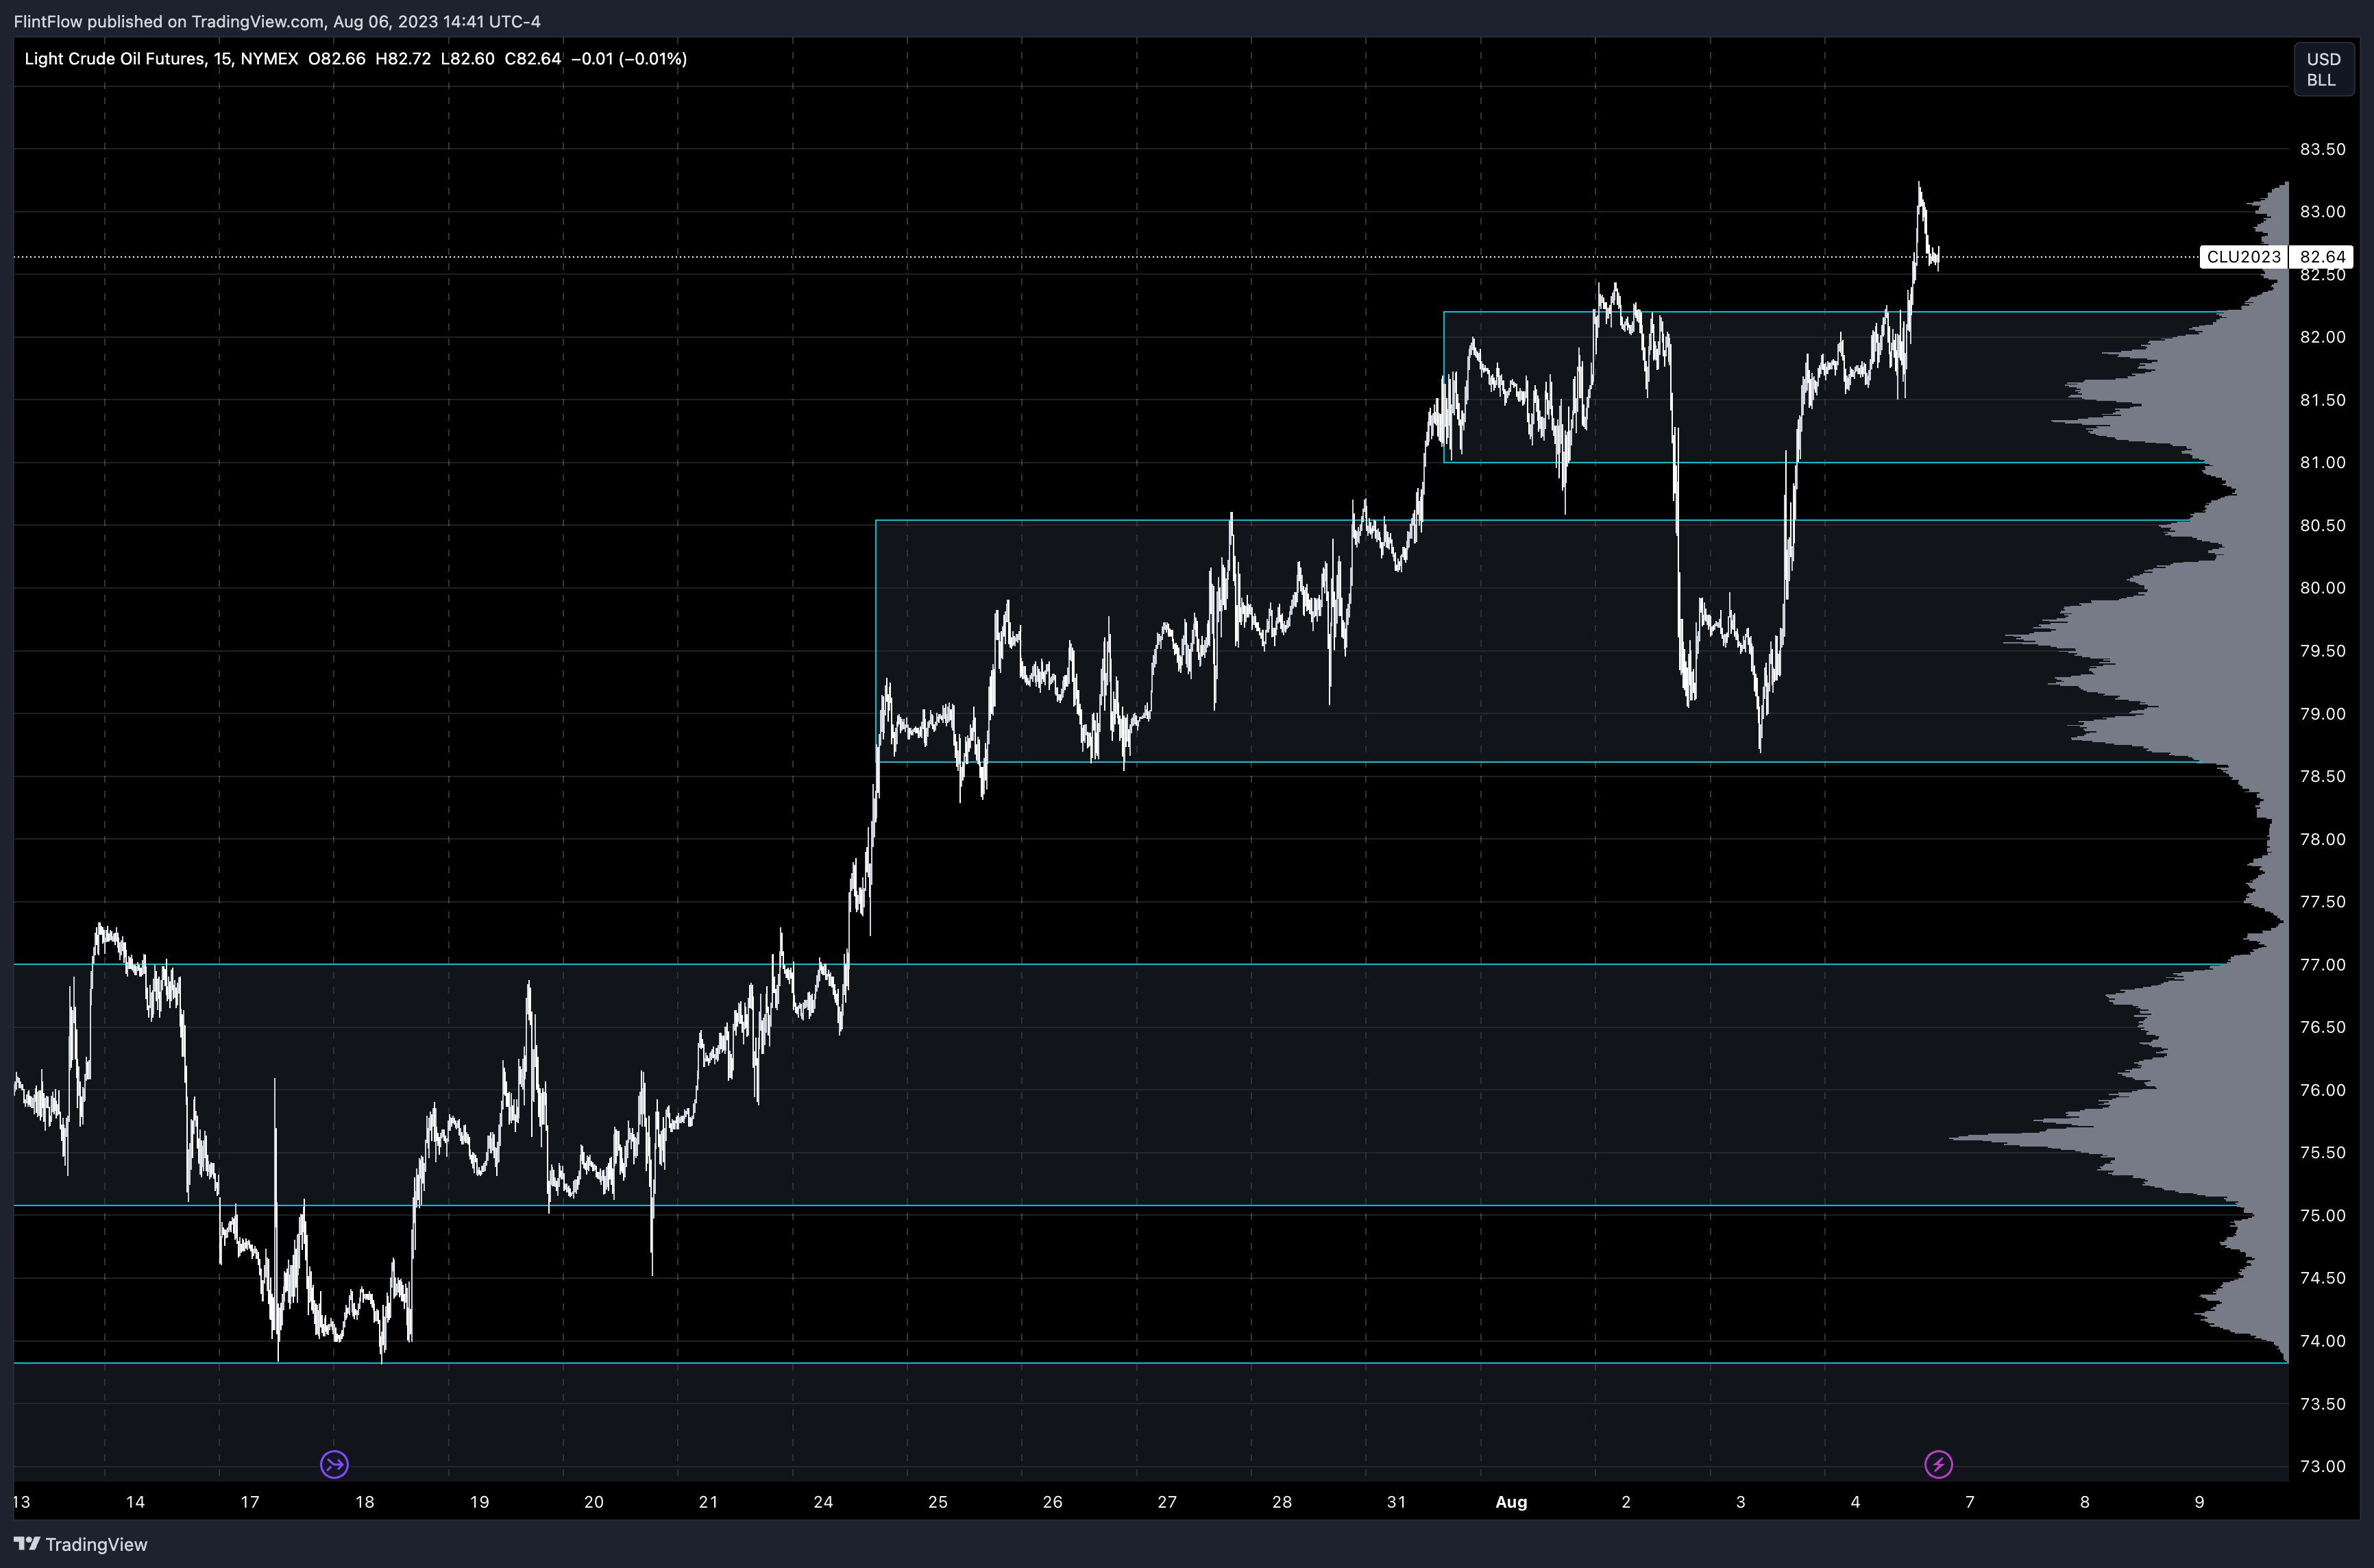Screen dimensions: 2374x1568
Task: Click the 82.64 current price tag
Action: pos(2321,257)
